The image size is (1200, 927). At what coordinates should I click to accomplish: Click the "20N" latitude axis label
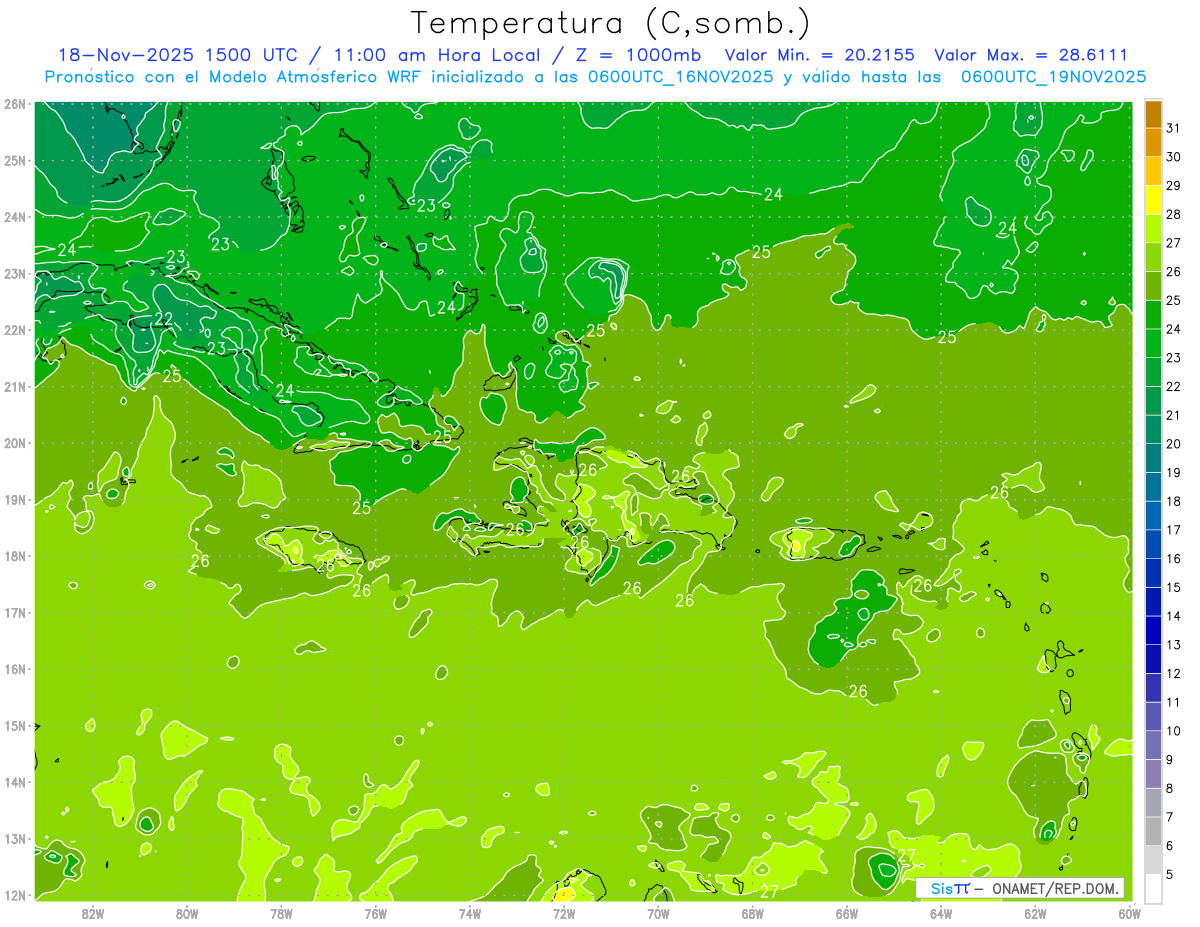click(x=15, y=443)
